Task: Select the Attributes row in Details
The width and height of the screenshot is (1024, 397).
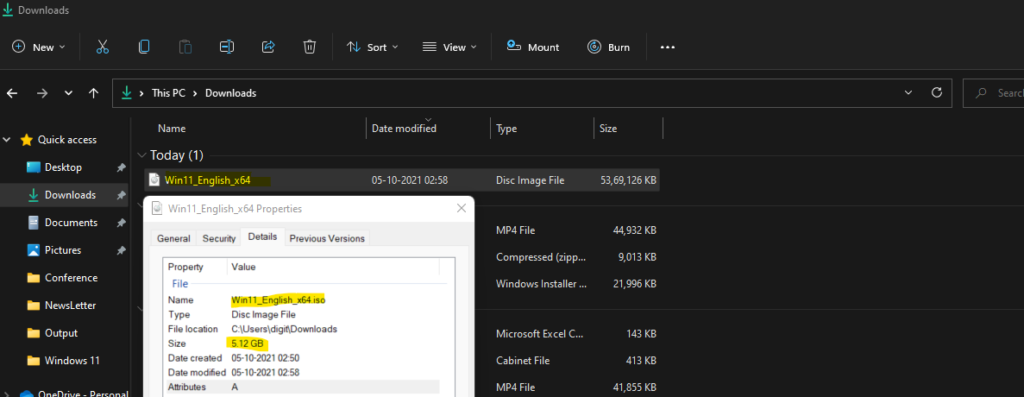Action: 302,387
